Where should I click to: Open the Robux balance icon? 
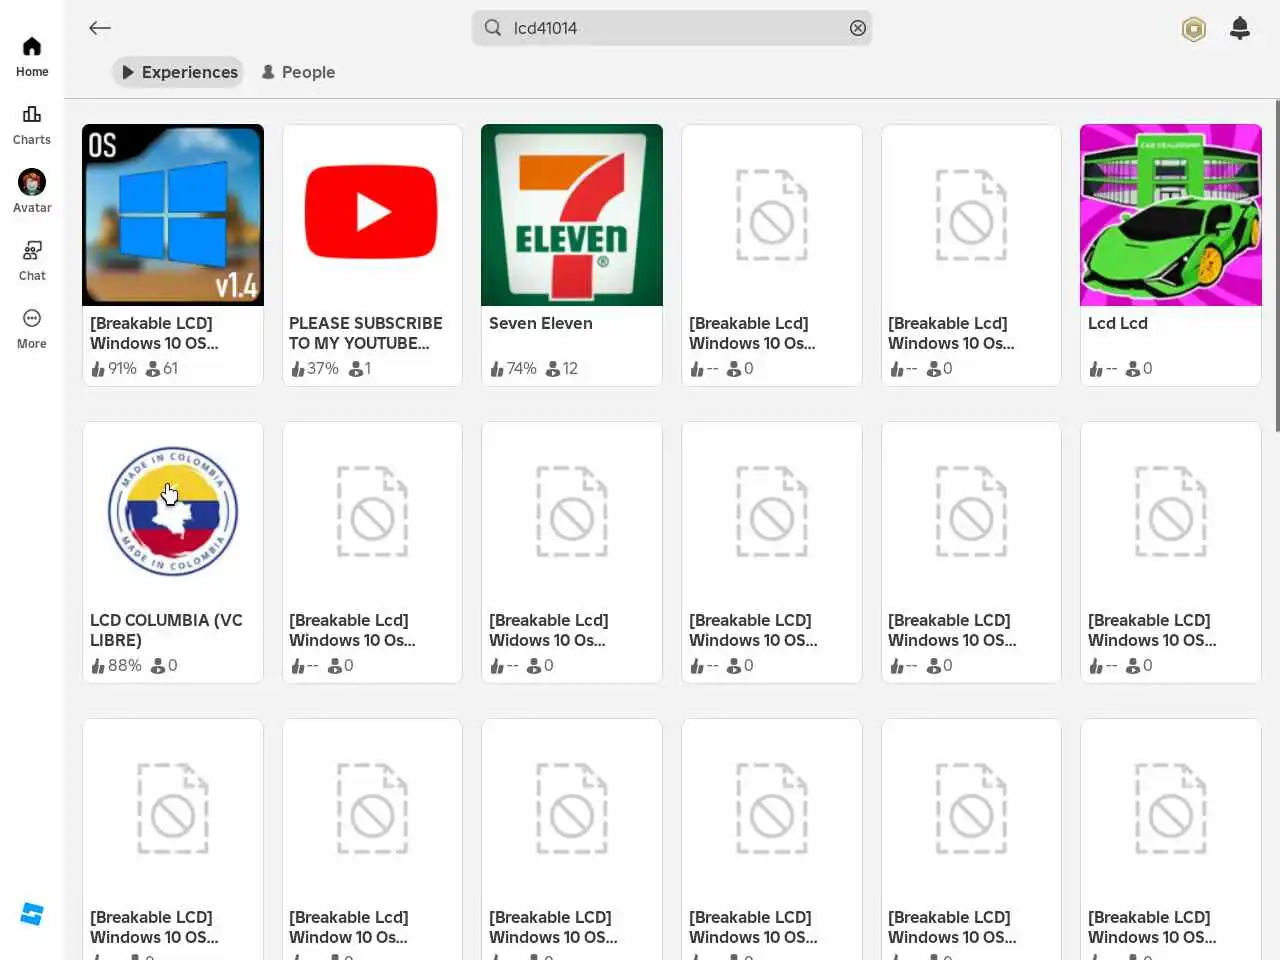(1193, 29)
